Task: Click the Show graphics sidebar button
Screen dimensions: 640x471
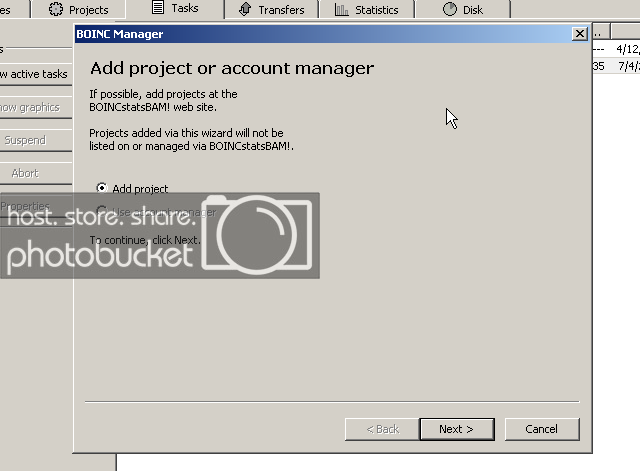Action: (x=28, y=107)
